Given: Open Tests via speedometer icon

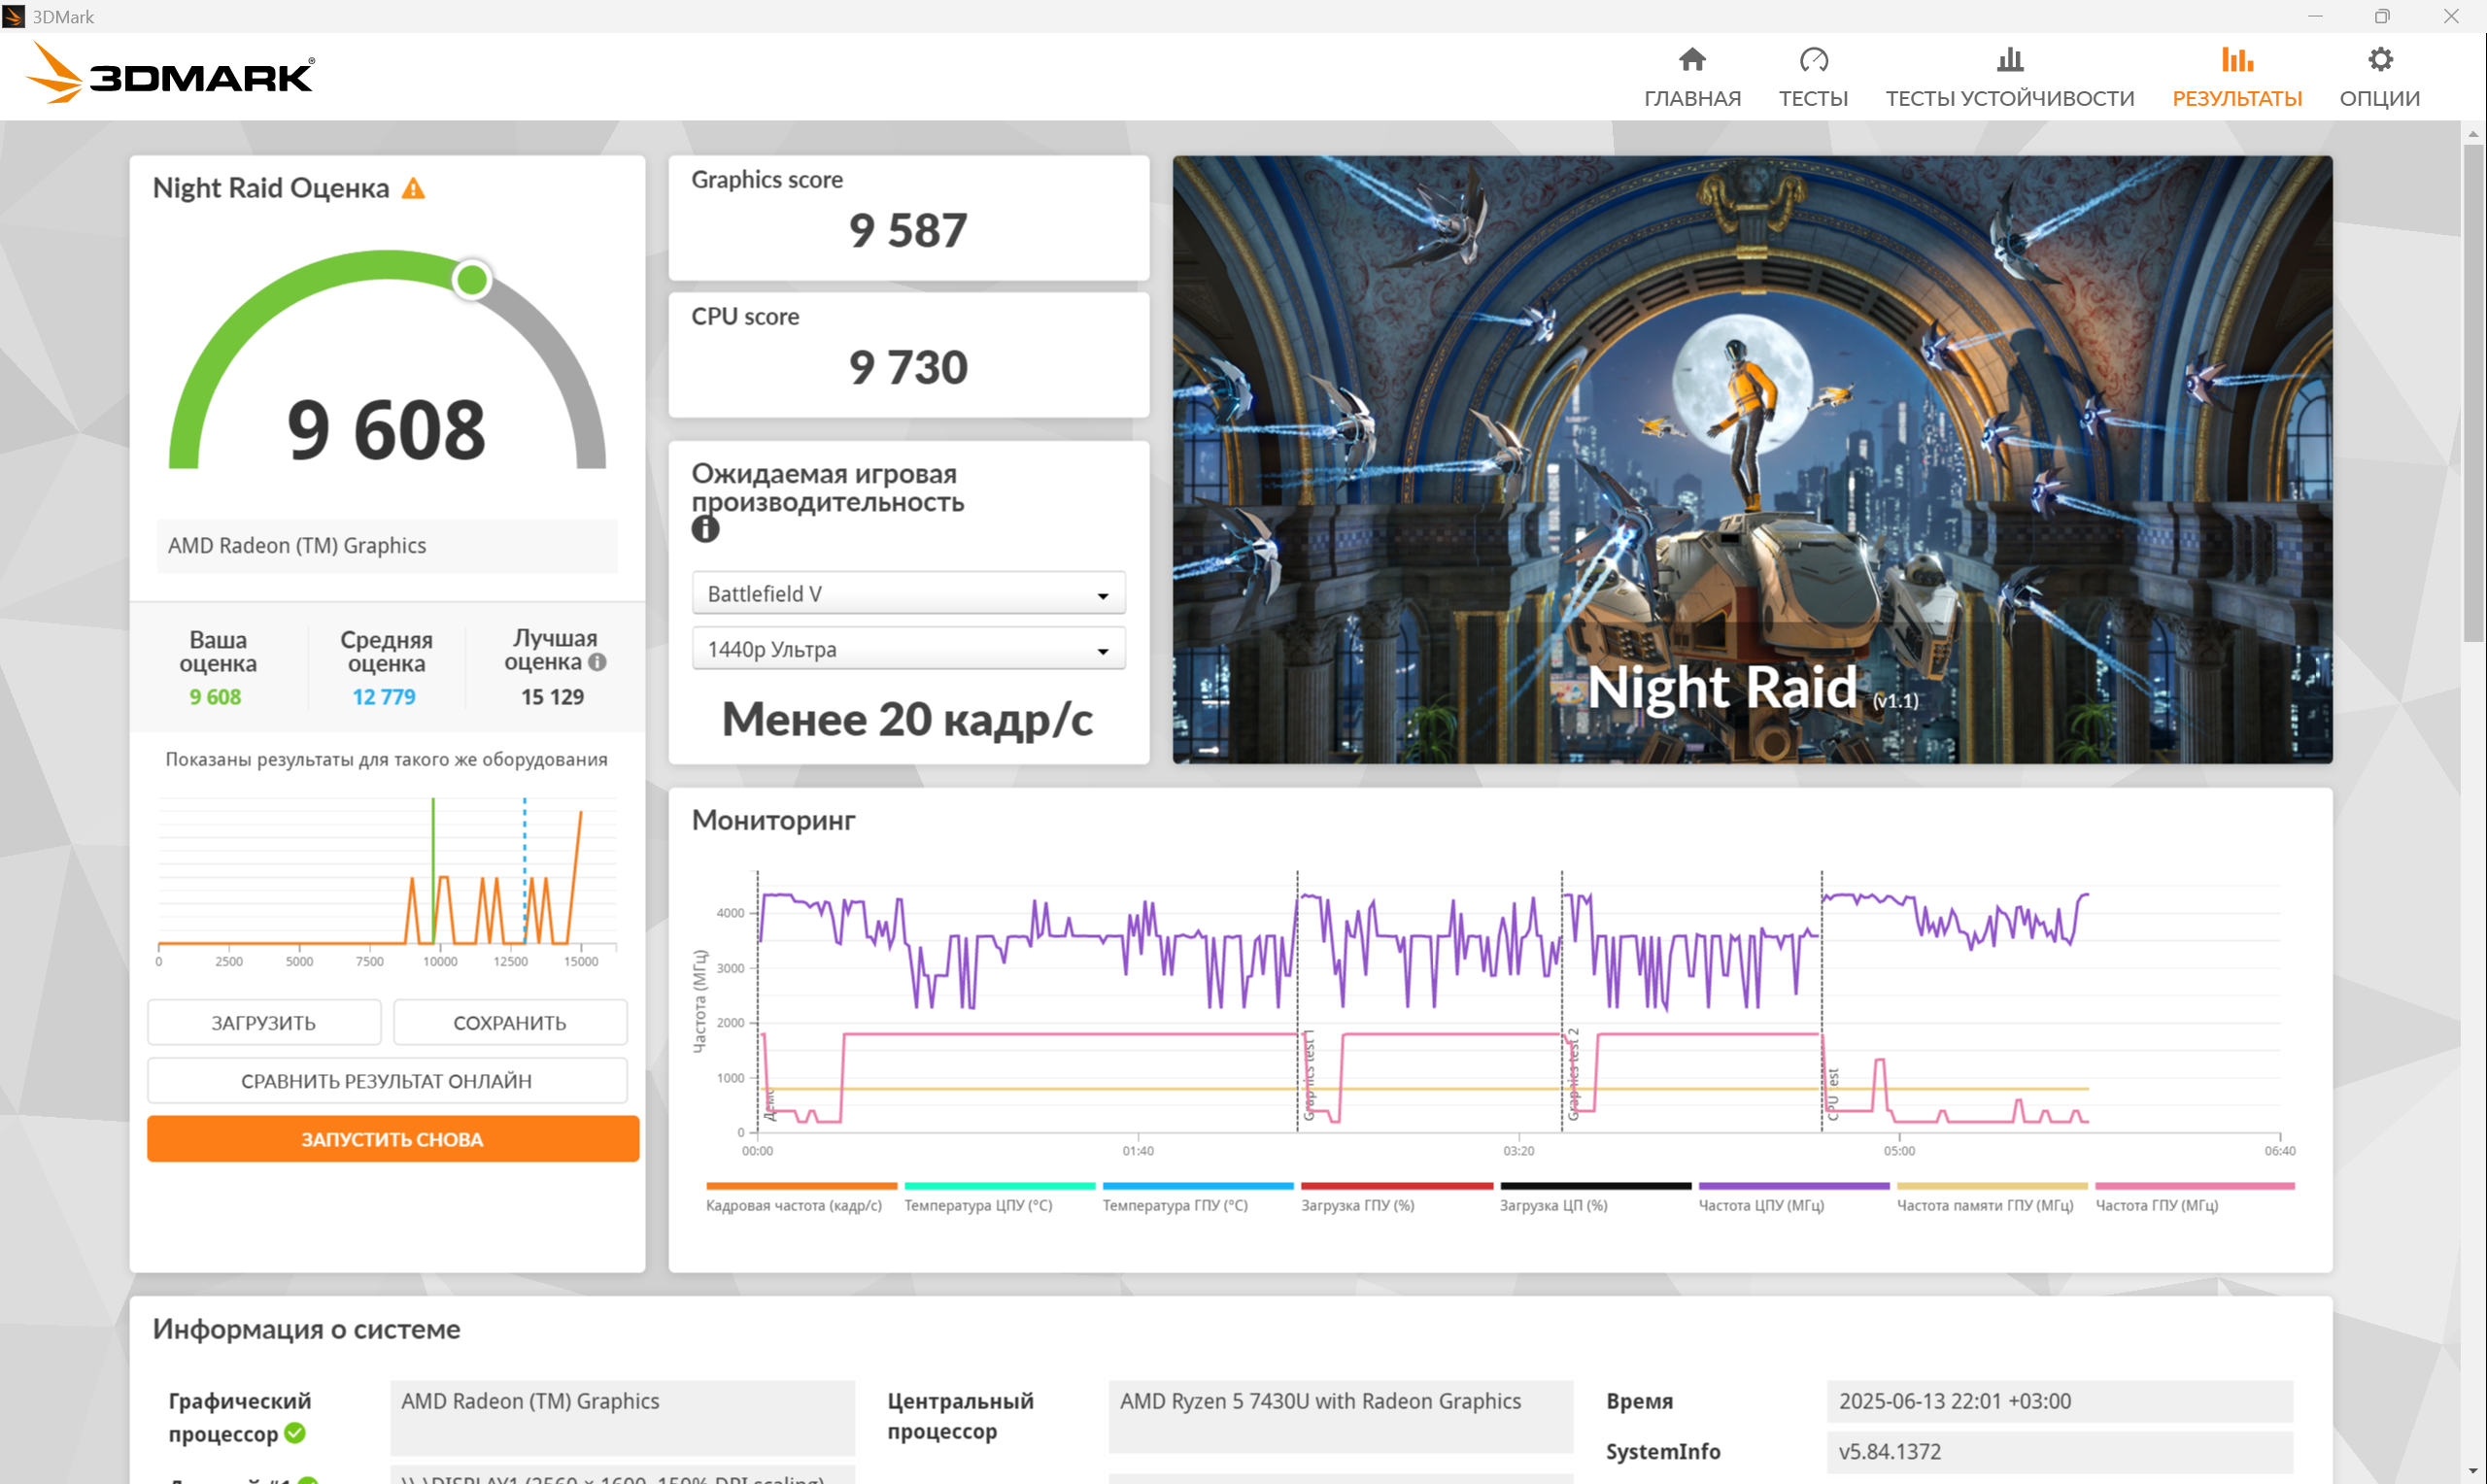Looking at the screenshot, I should point(1812,60).
